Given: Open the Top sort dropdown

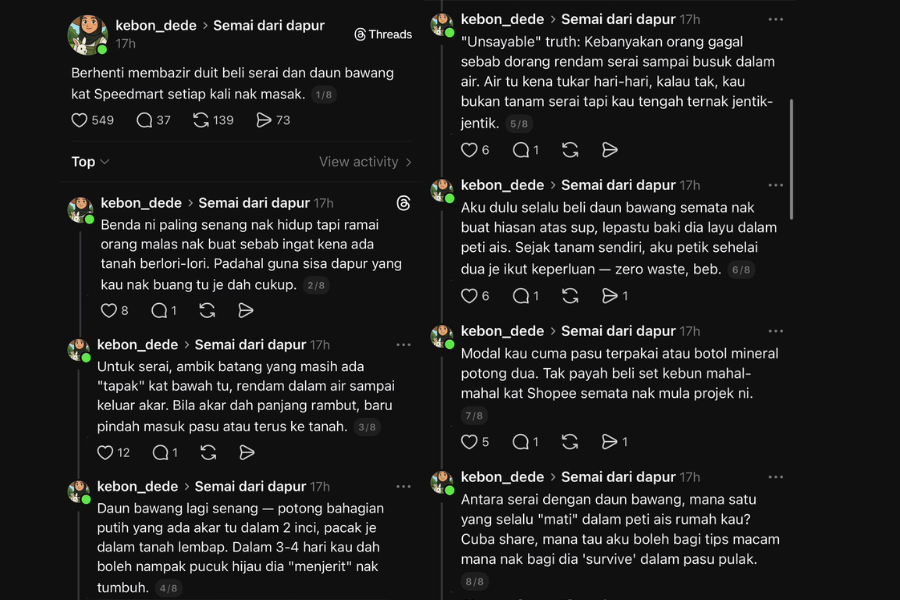Looking at the screenshot, I should (x=88, y=161).
